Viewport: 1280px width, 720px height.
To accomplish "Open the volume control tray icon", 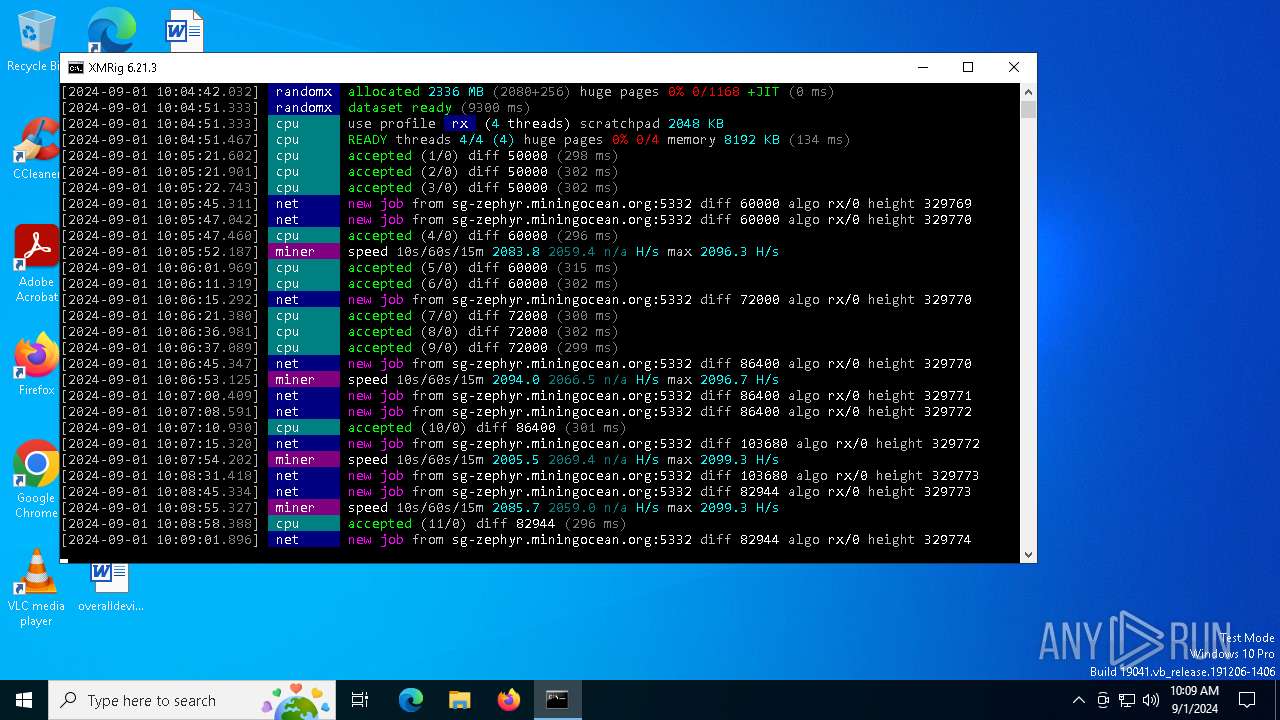I will [x=1150, y=700].
